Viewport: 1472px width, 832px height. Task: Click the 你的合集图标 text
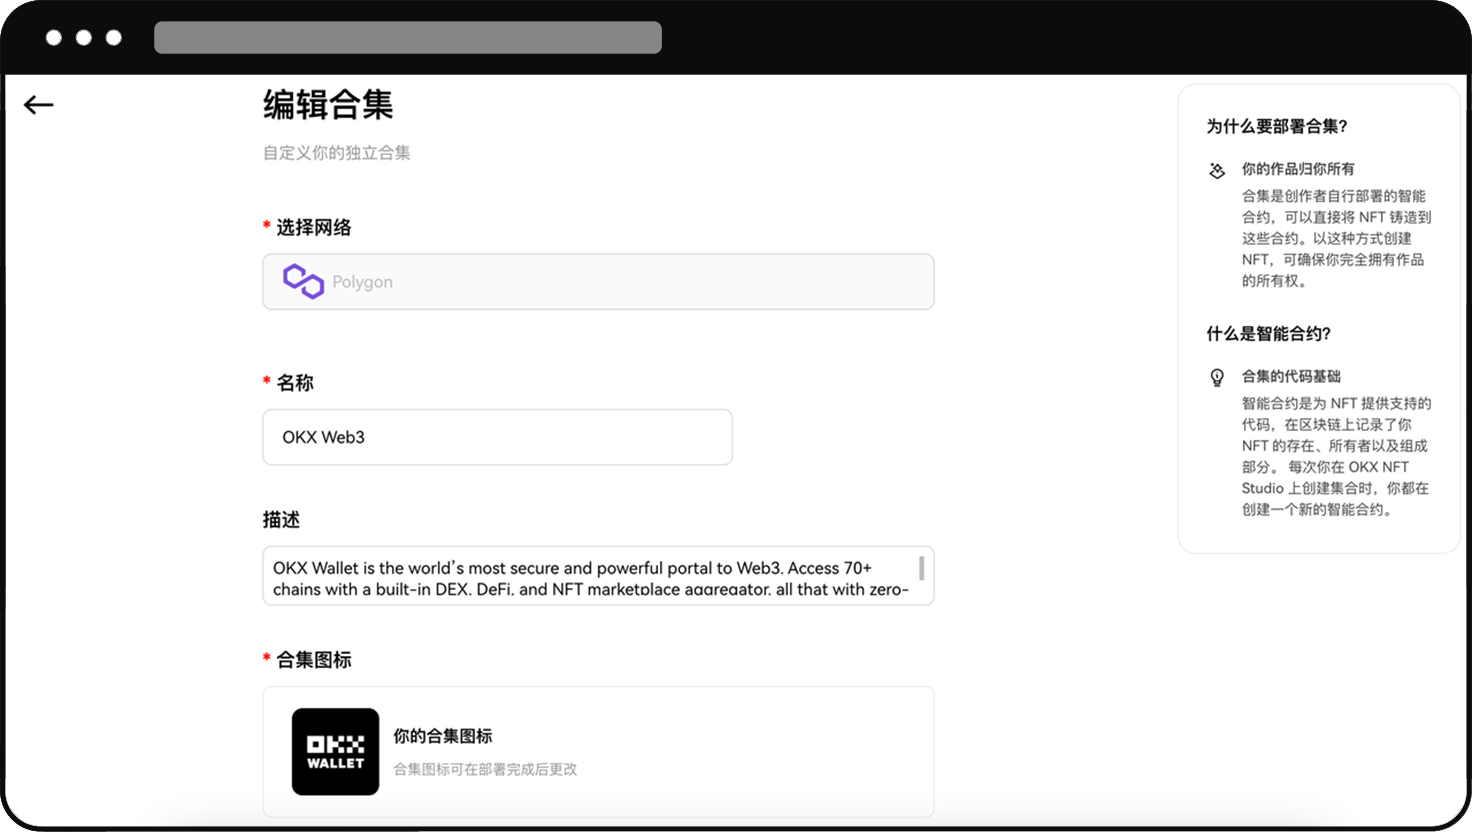(x=443, y=736)
